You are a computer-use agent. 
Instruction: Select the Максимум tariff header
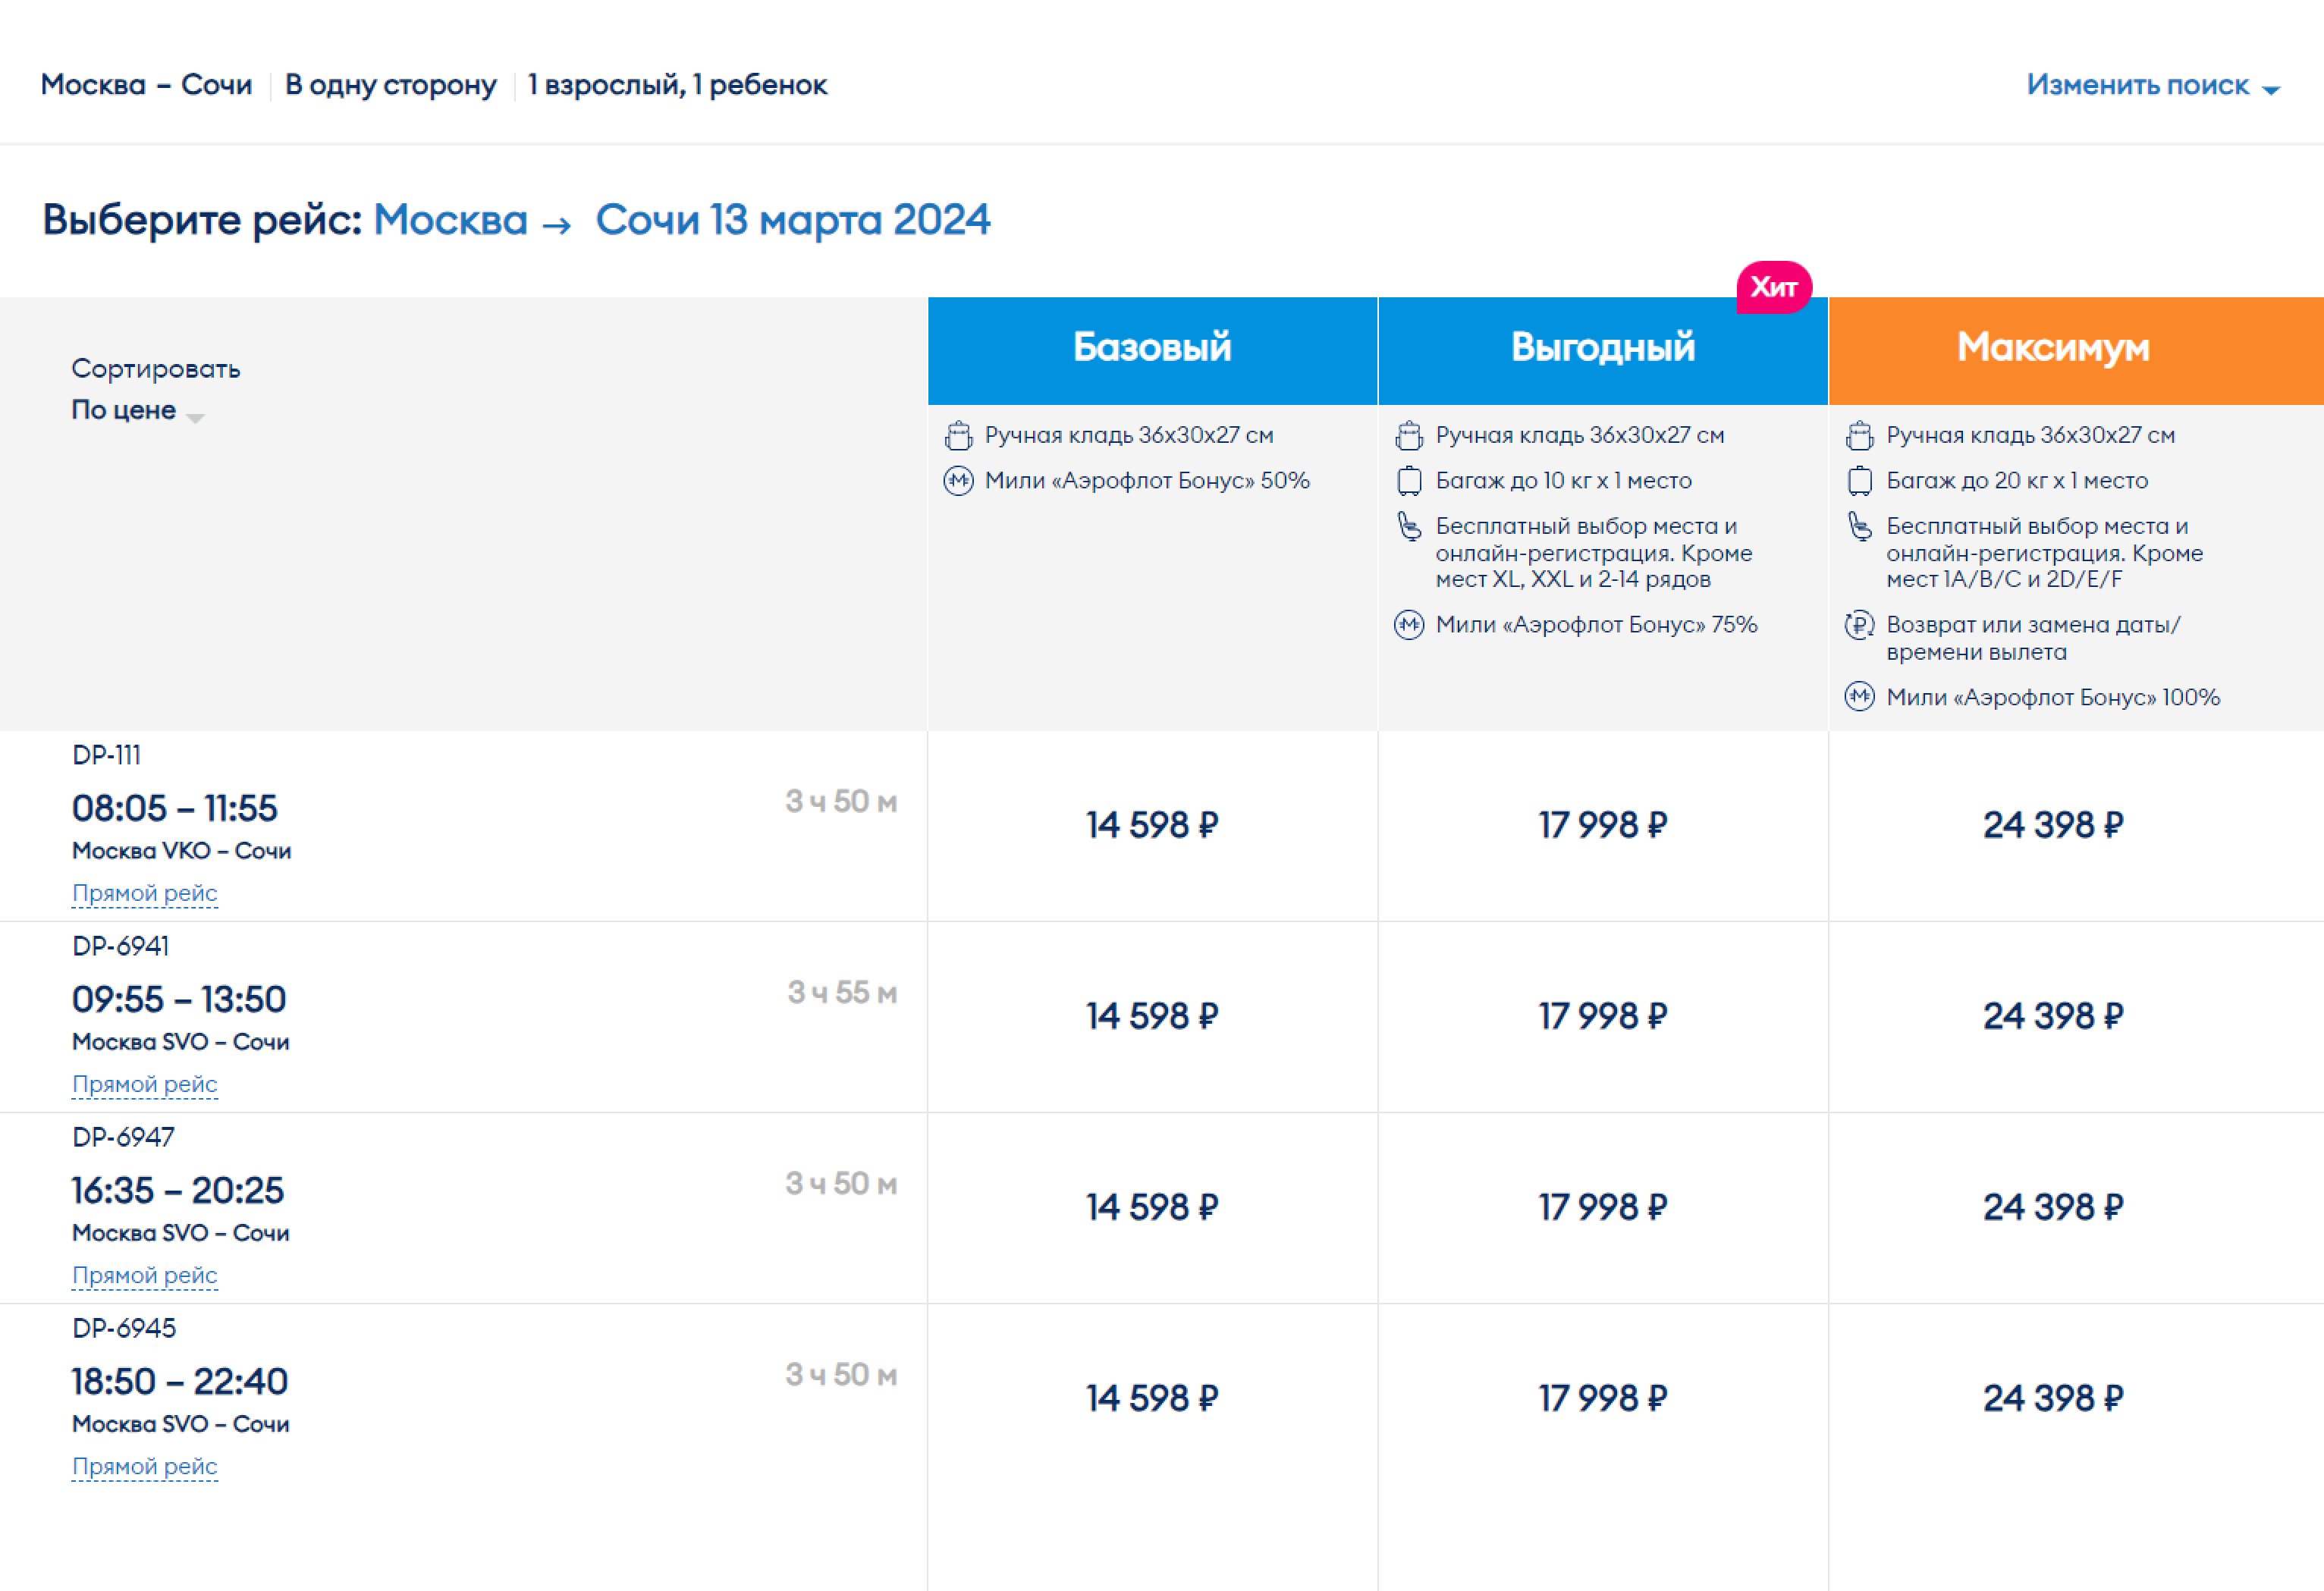(2076, 350)
